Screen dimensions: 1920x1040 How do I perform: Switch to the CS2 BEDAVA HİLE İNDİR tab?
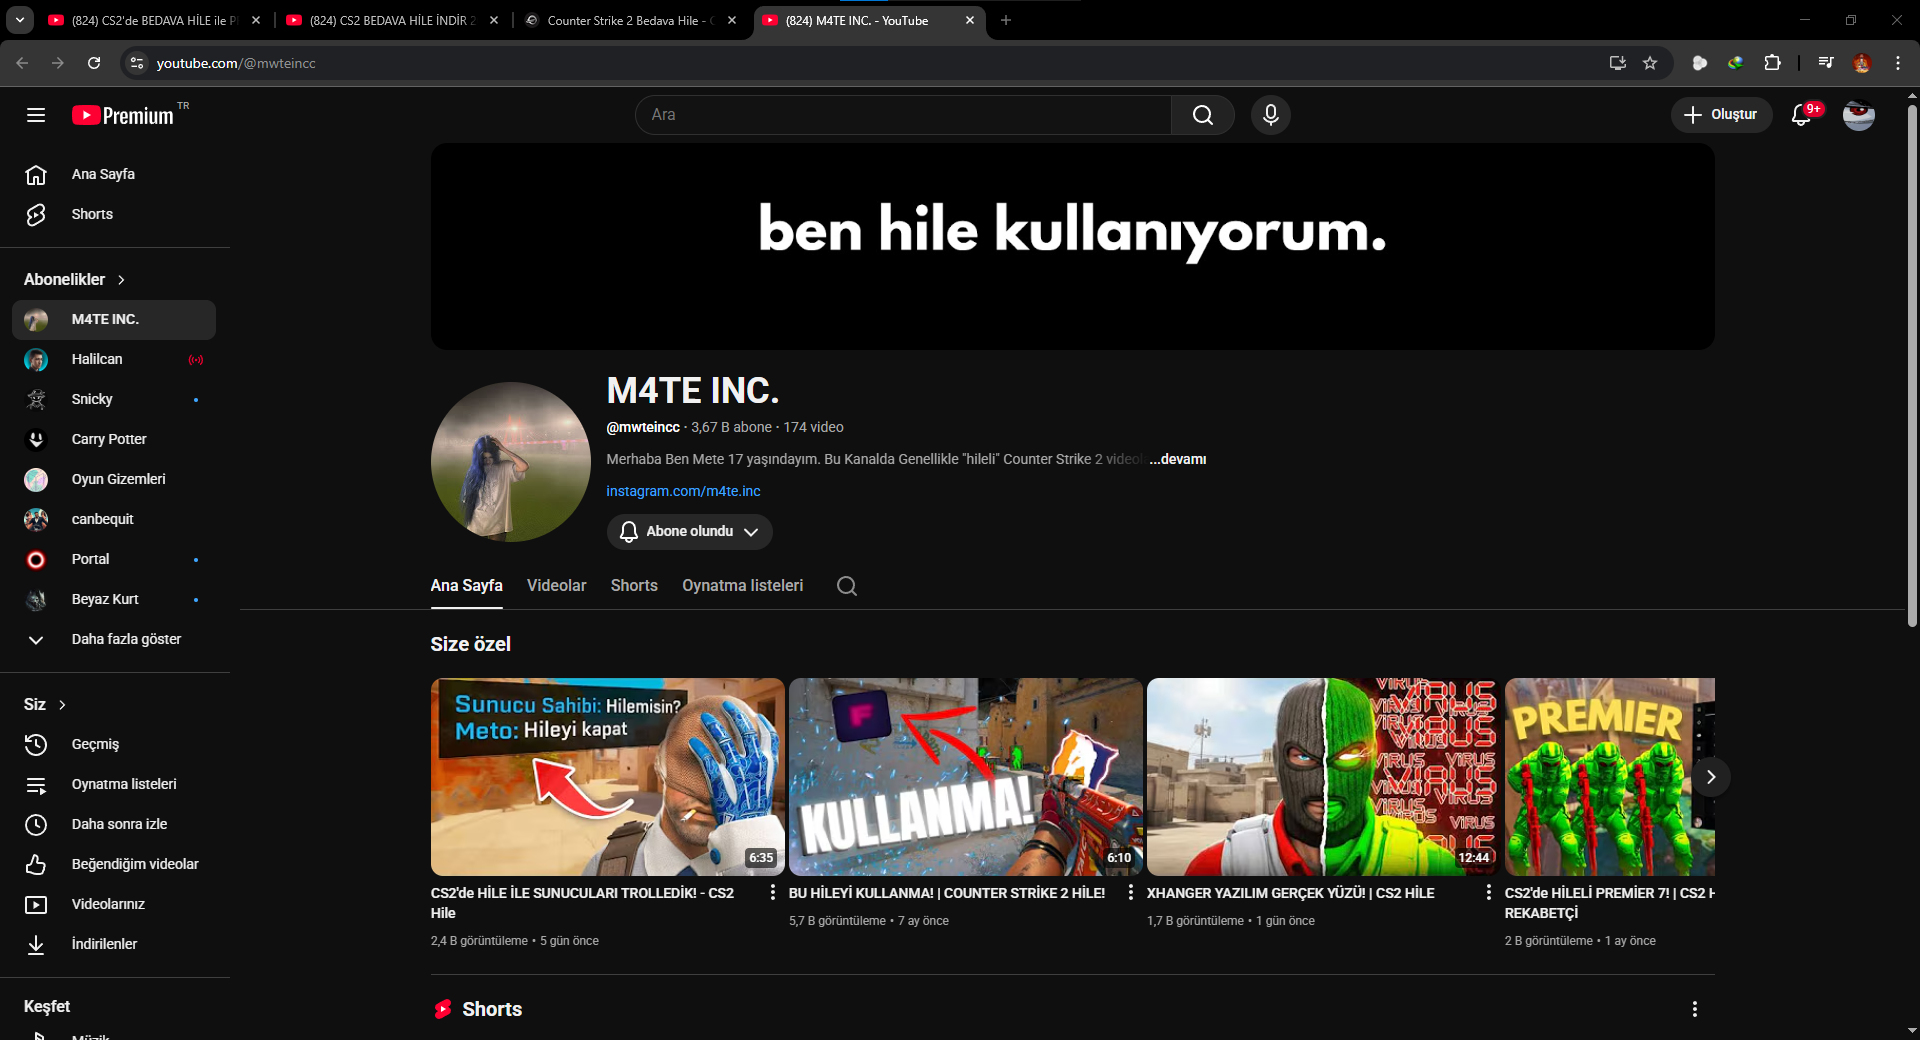[392, 20]
